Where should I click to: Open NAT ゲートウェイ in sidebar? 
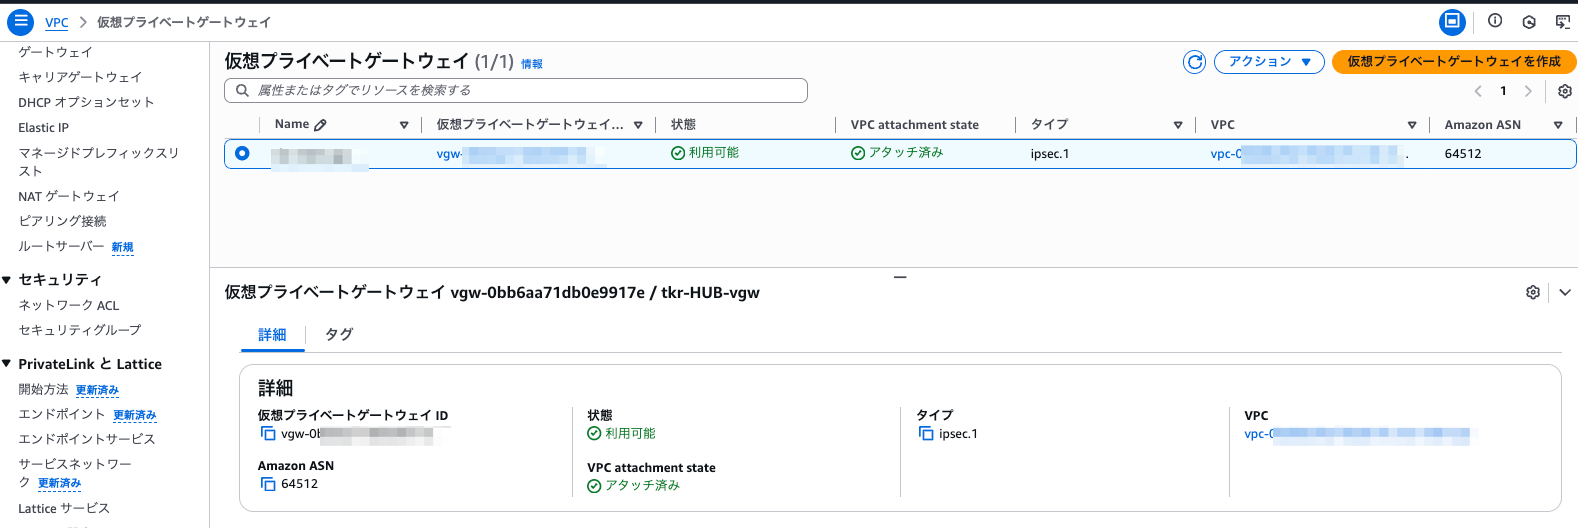point(68,196)
